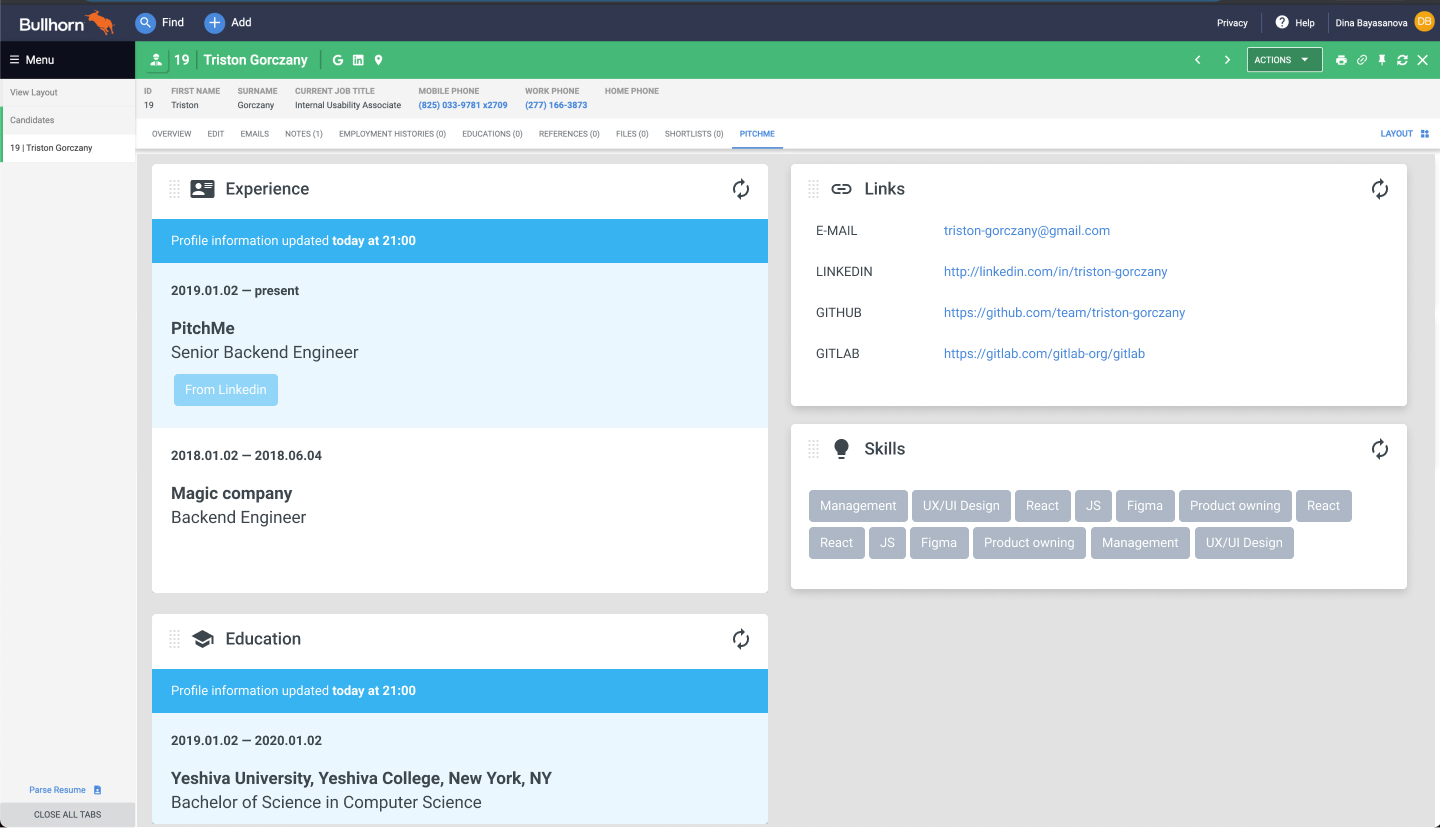Click the Layout grid icon

point(1425,134)
